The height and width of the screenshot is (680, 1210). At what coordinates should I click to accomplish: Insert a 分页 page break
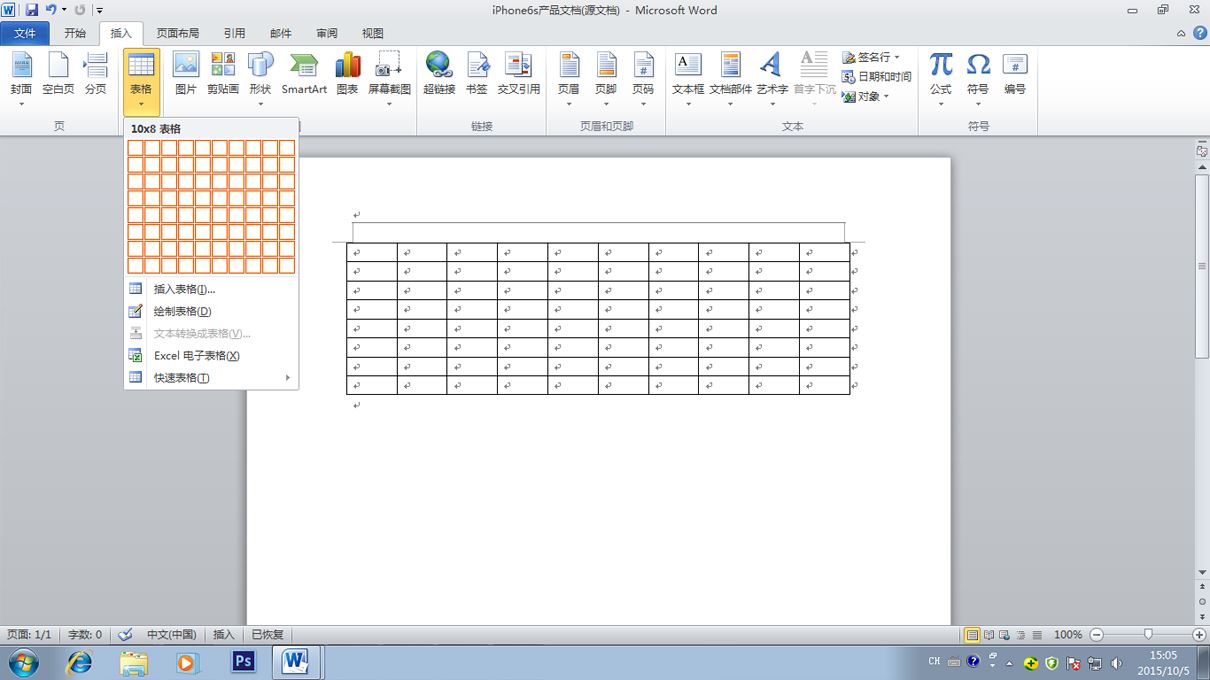tap(95, 73)
